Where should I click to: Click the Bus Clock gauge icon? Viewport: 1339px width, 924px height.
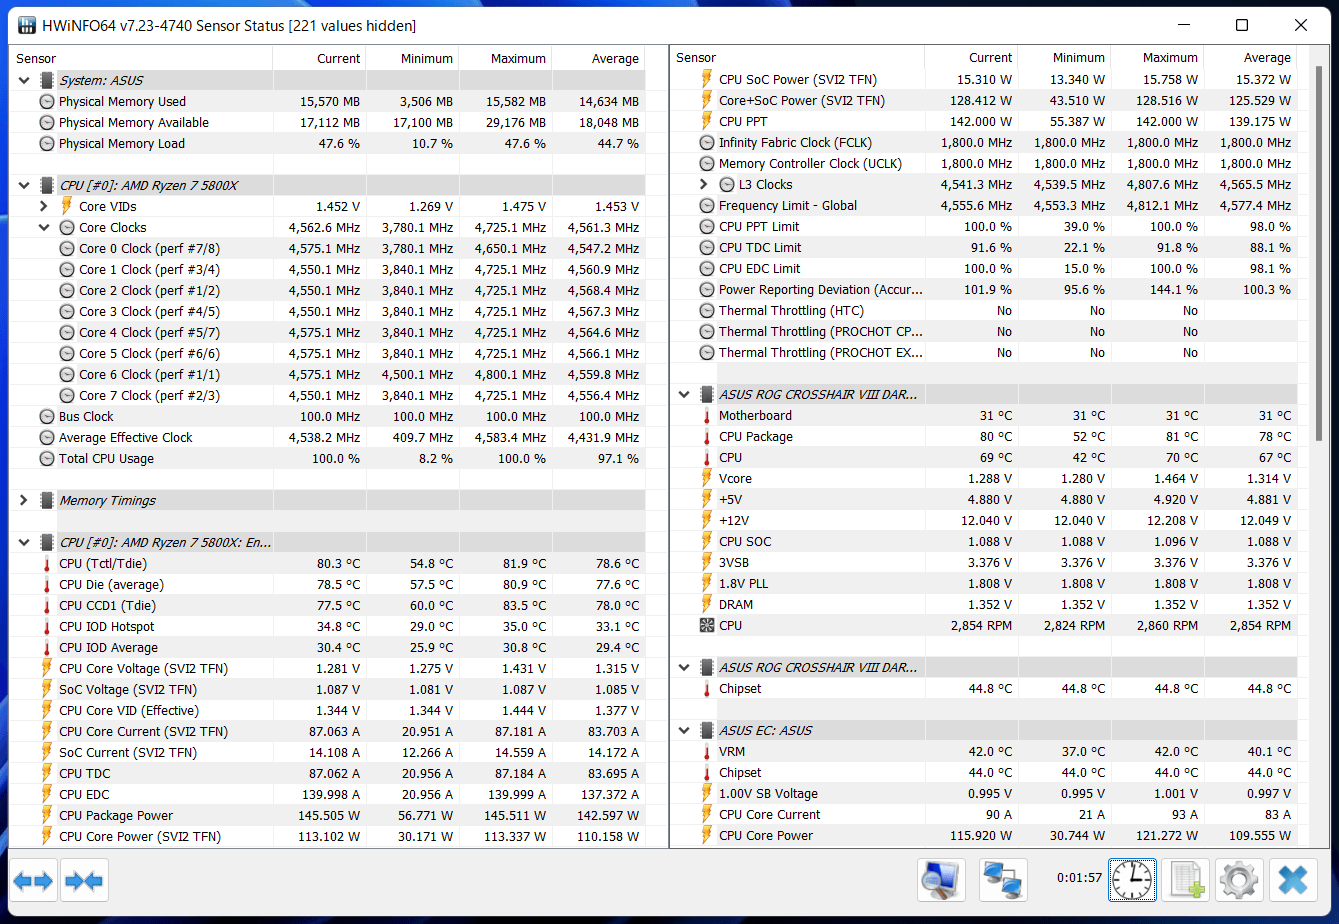(47, 417)
